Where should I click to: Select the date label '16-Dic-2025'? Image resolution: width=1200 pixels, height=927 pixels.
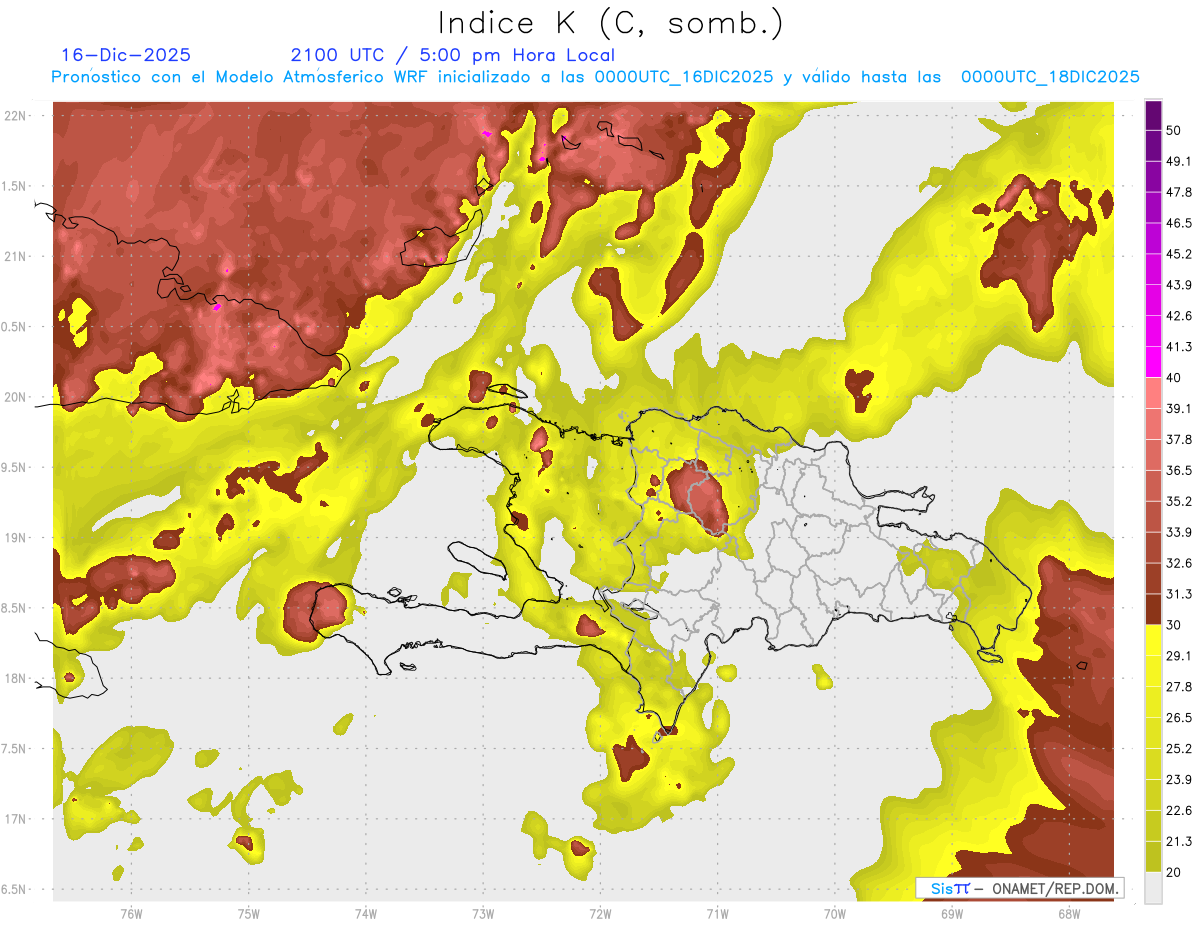126,55
